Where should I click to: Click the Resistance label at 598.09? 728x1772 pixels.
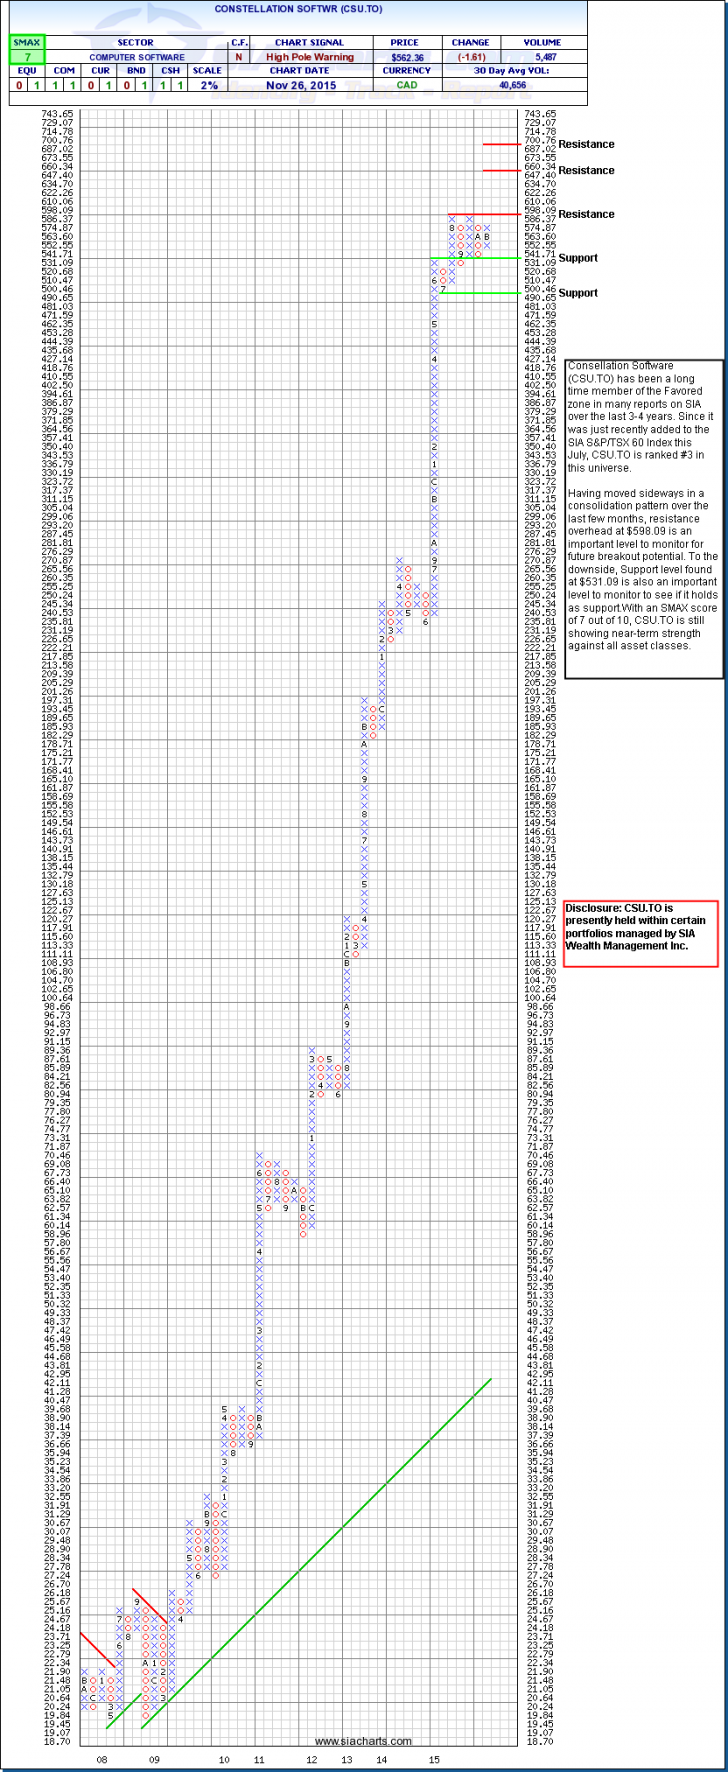(586, 214)
